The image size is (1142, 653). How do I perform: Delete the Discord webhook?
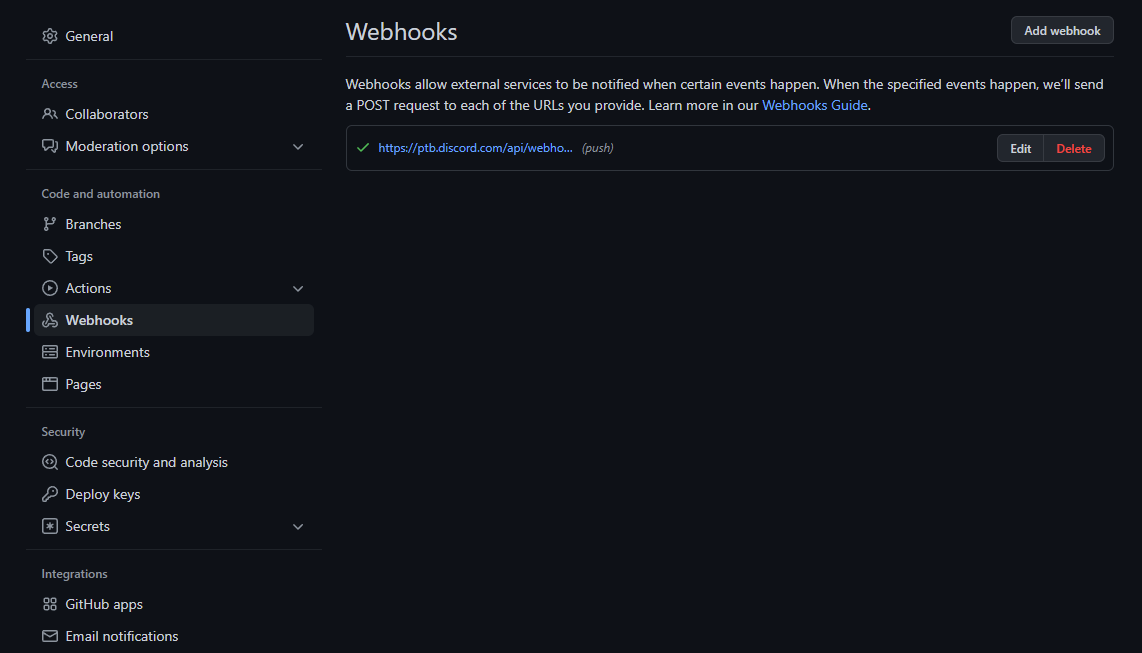[x=1074, y=148]
